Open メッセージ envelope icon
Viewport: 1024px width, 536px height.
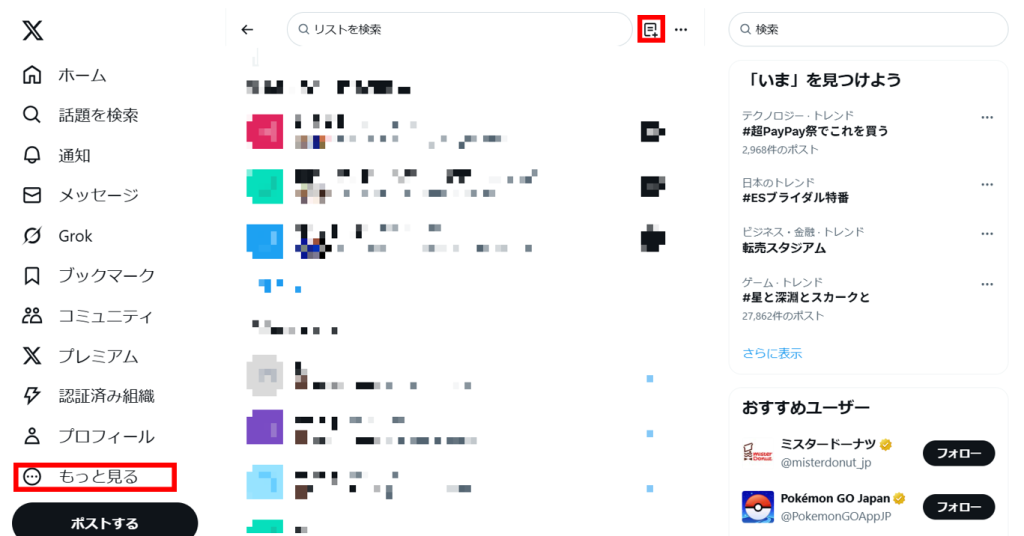[32, 195]
